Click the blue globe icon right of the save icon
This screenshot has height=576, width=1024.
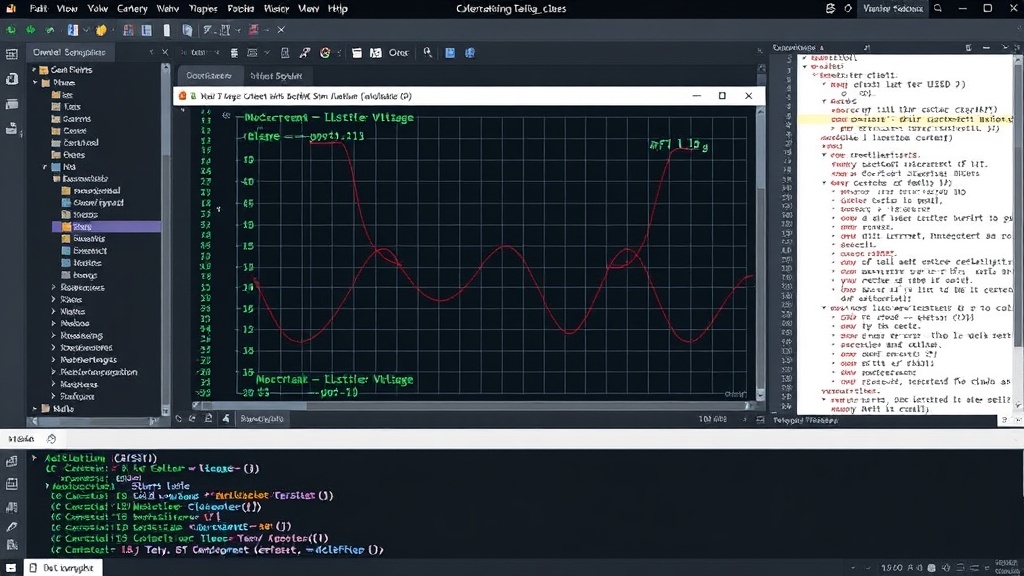tap(470, 53)
